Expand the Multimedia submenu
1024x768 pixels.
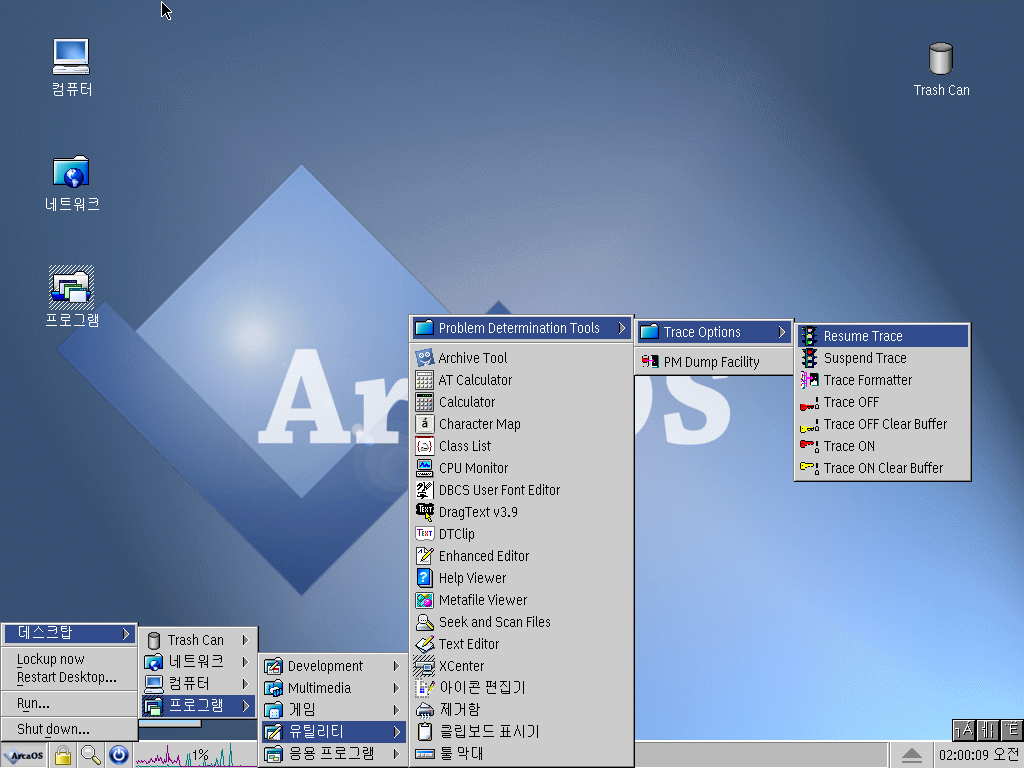tap(319, 688)
